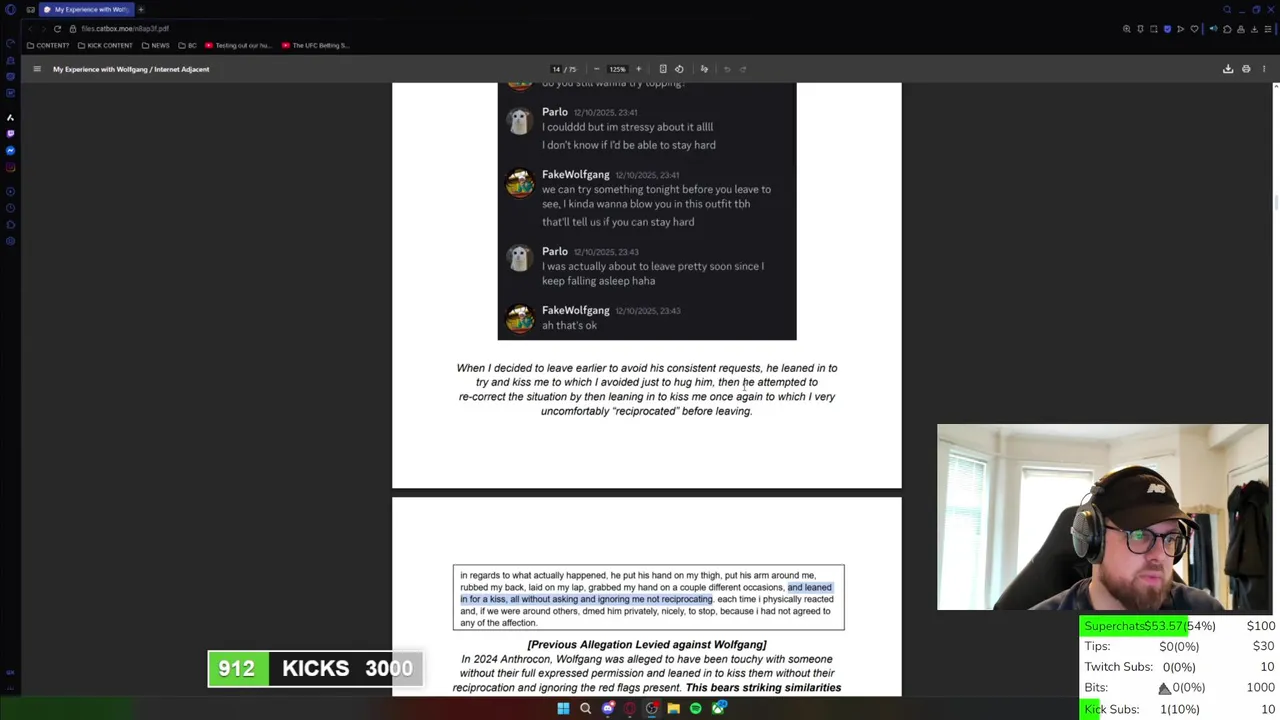
Task: Click the PDF title 'My Experience with Wolfgang / Internet Adjacent'
Action: coord(131,69)
